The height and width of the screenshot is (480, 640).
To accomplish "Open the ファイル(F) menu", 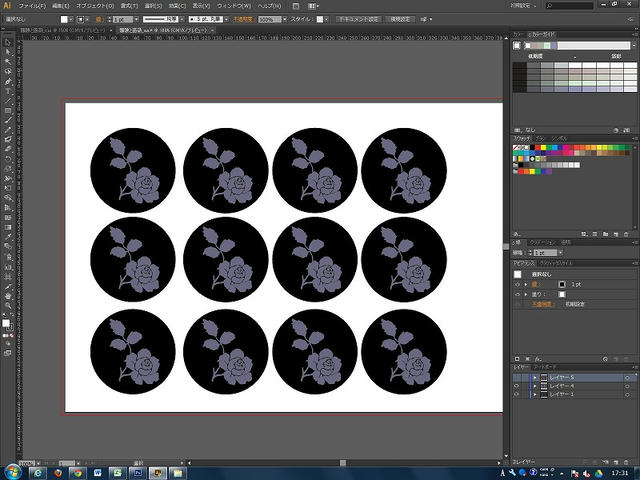I will pyautogui.click(x=32, y=6).
